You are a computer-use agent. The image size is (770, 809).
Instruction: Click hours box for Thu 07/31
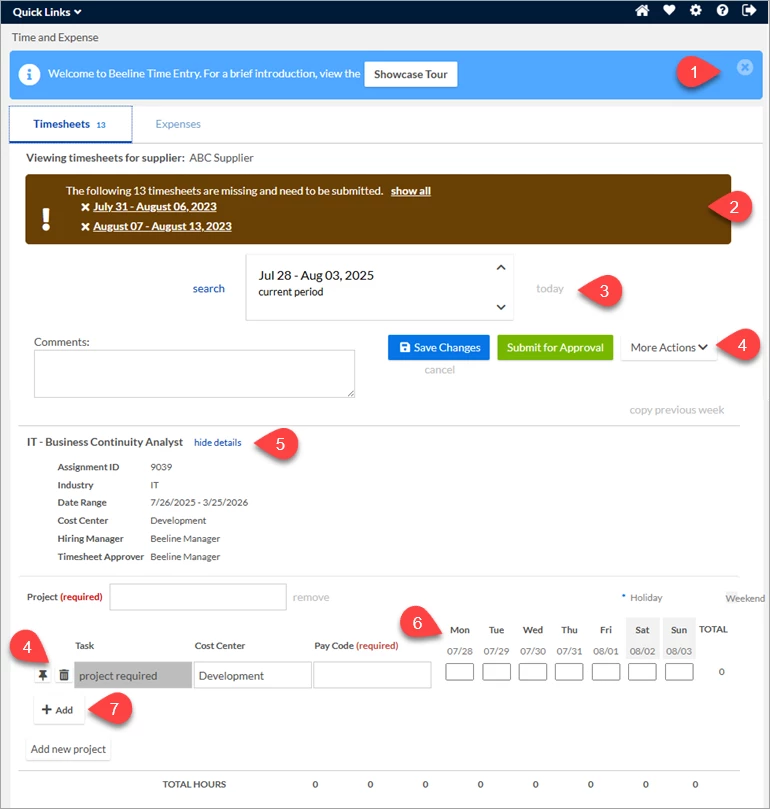tap(569, 672)
